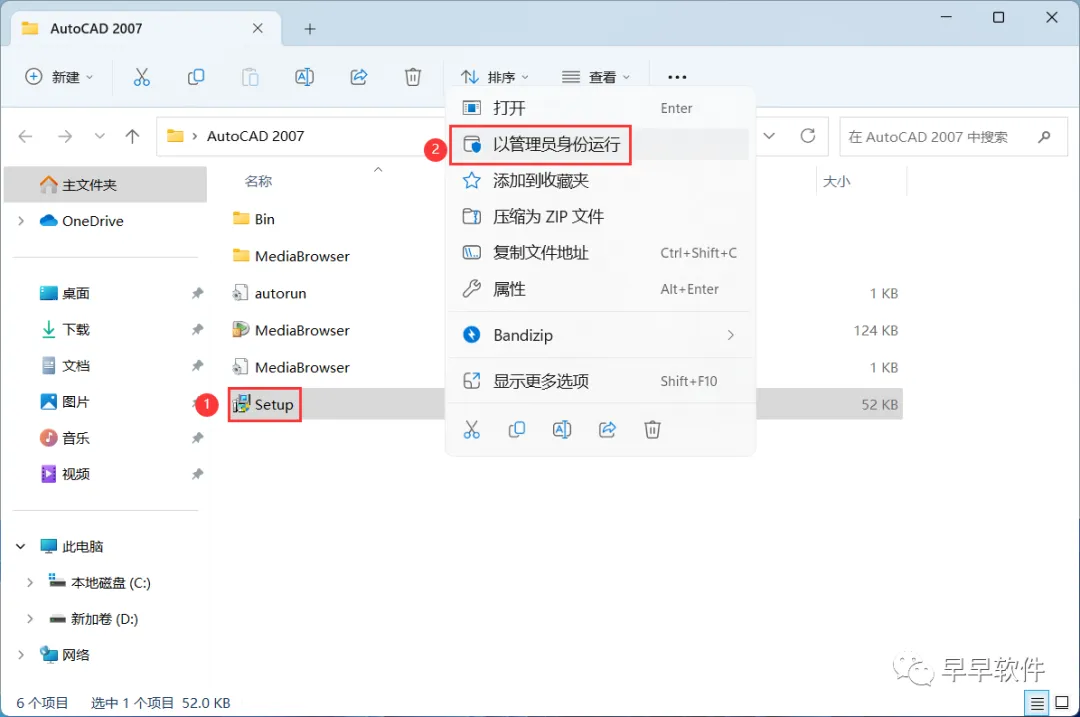Choose 以管理员身份运行 in the context menu
The height and width of the screenshot is (717, 1080).
click(x=599, y=145)
